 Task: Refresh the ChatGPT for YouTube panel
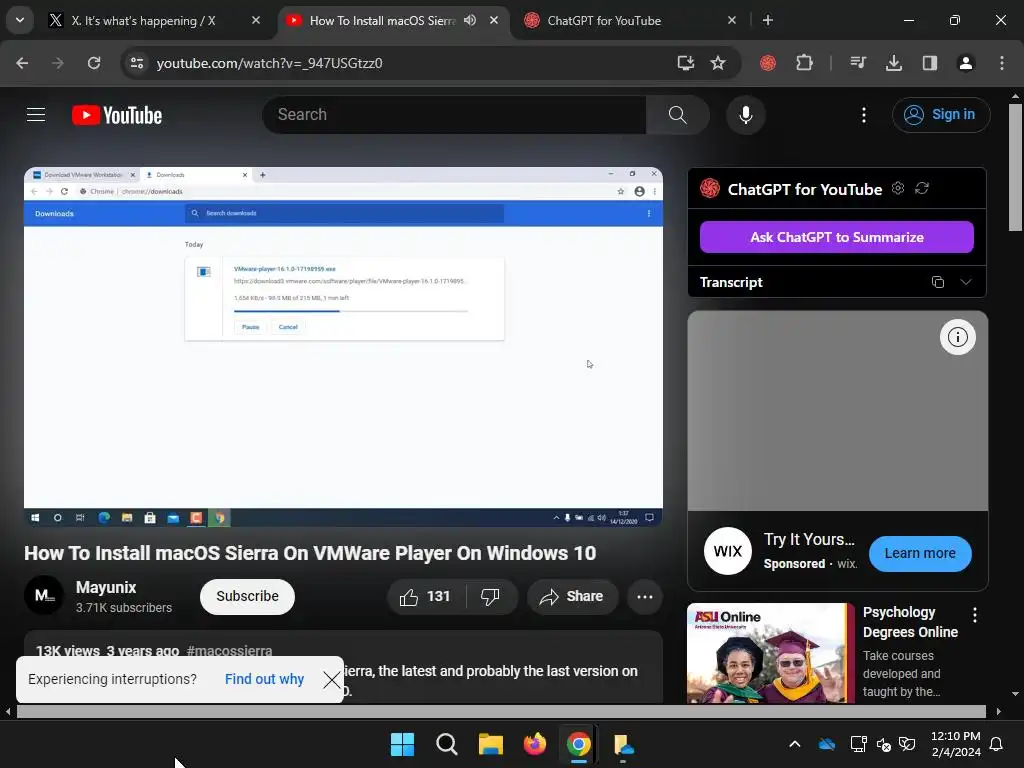point(921,188)
